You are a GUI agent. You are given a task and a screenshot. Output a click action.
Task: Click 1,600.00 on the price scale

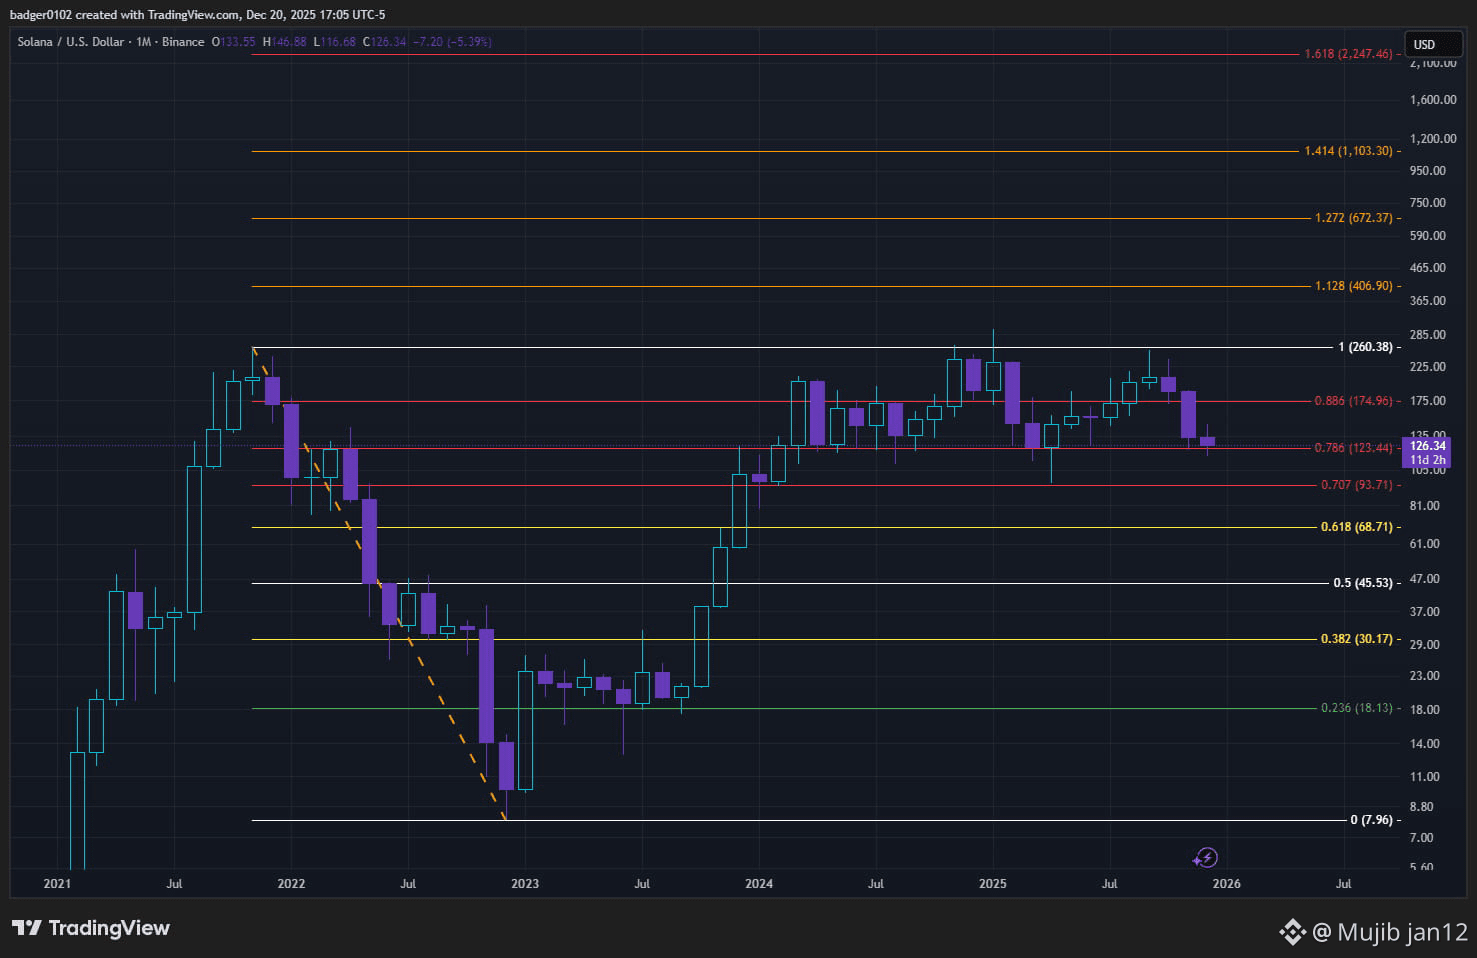click(x=1433, y=100)
